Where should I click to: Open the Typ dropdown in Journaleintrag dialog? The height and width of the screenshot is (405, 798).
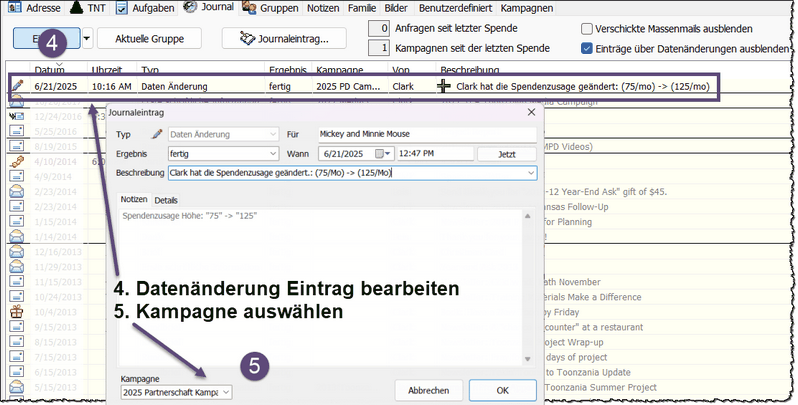pos(273,134)
